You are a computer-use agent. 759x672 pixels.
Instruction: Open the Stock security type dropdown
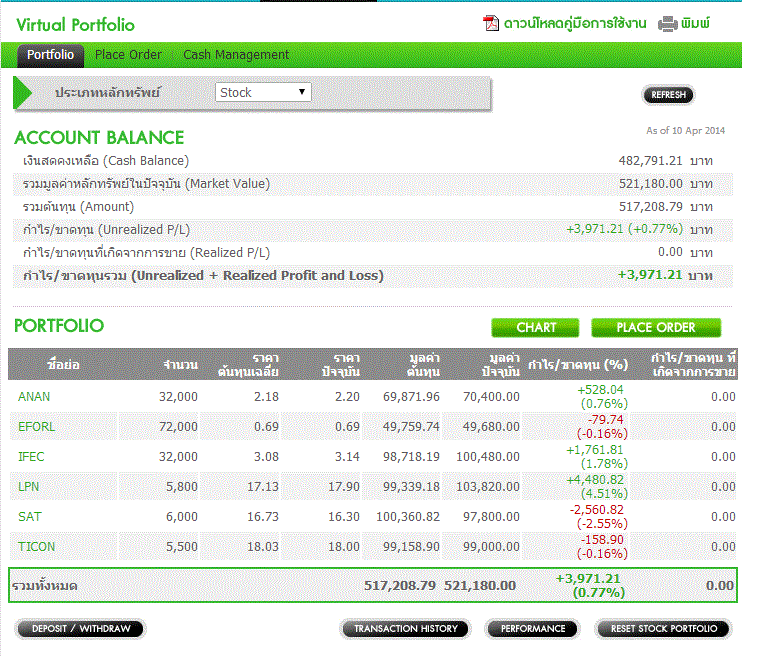point(263,92)
